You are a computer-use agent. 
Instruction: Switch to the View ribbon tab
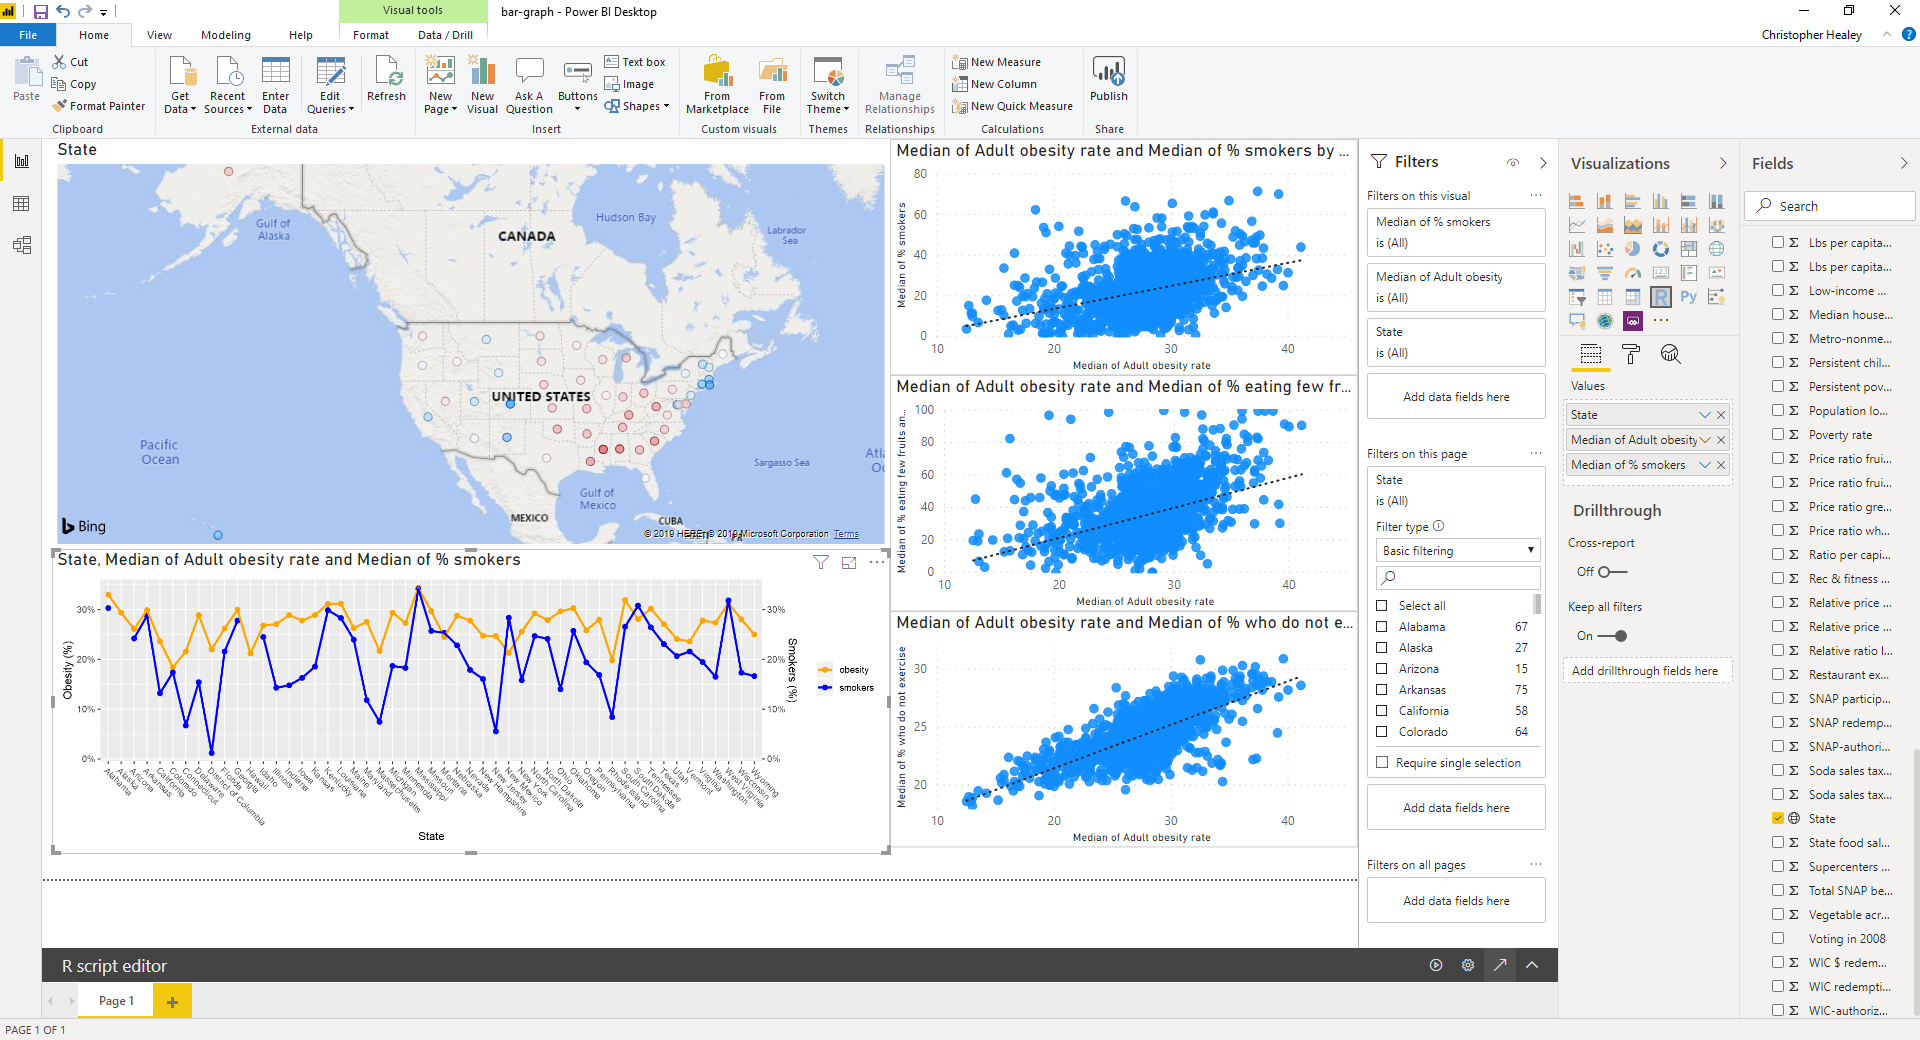click(x=159, y=35)
